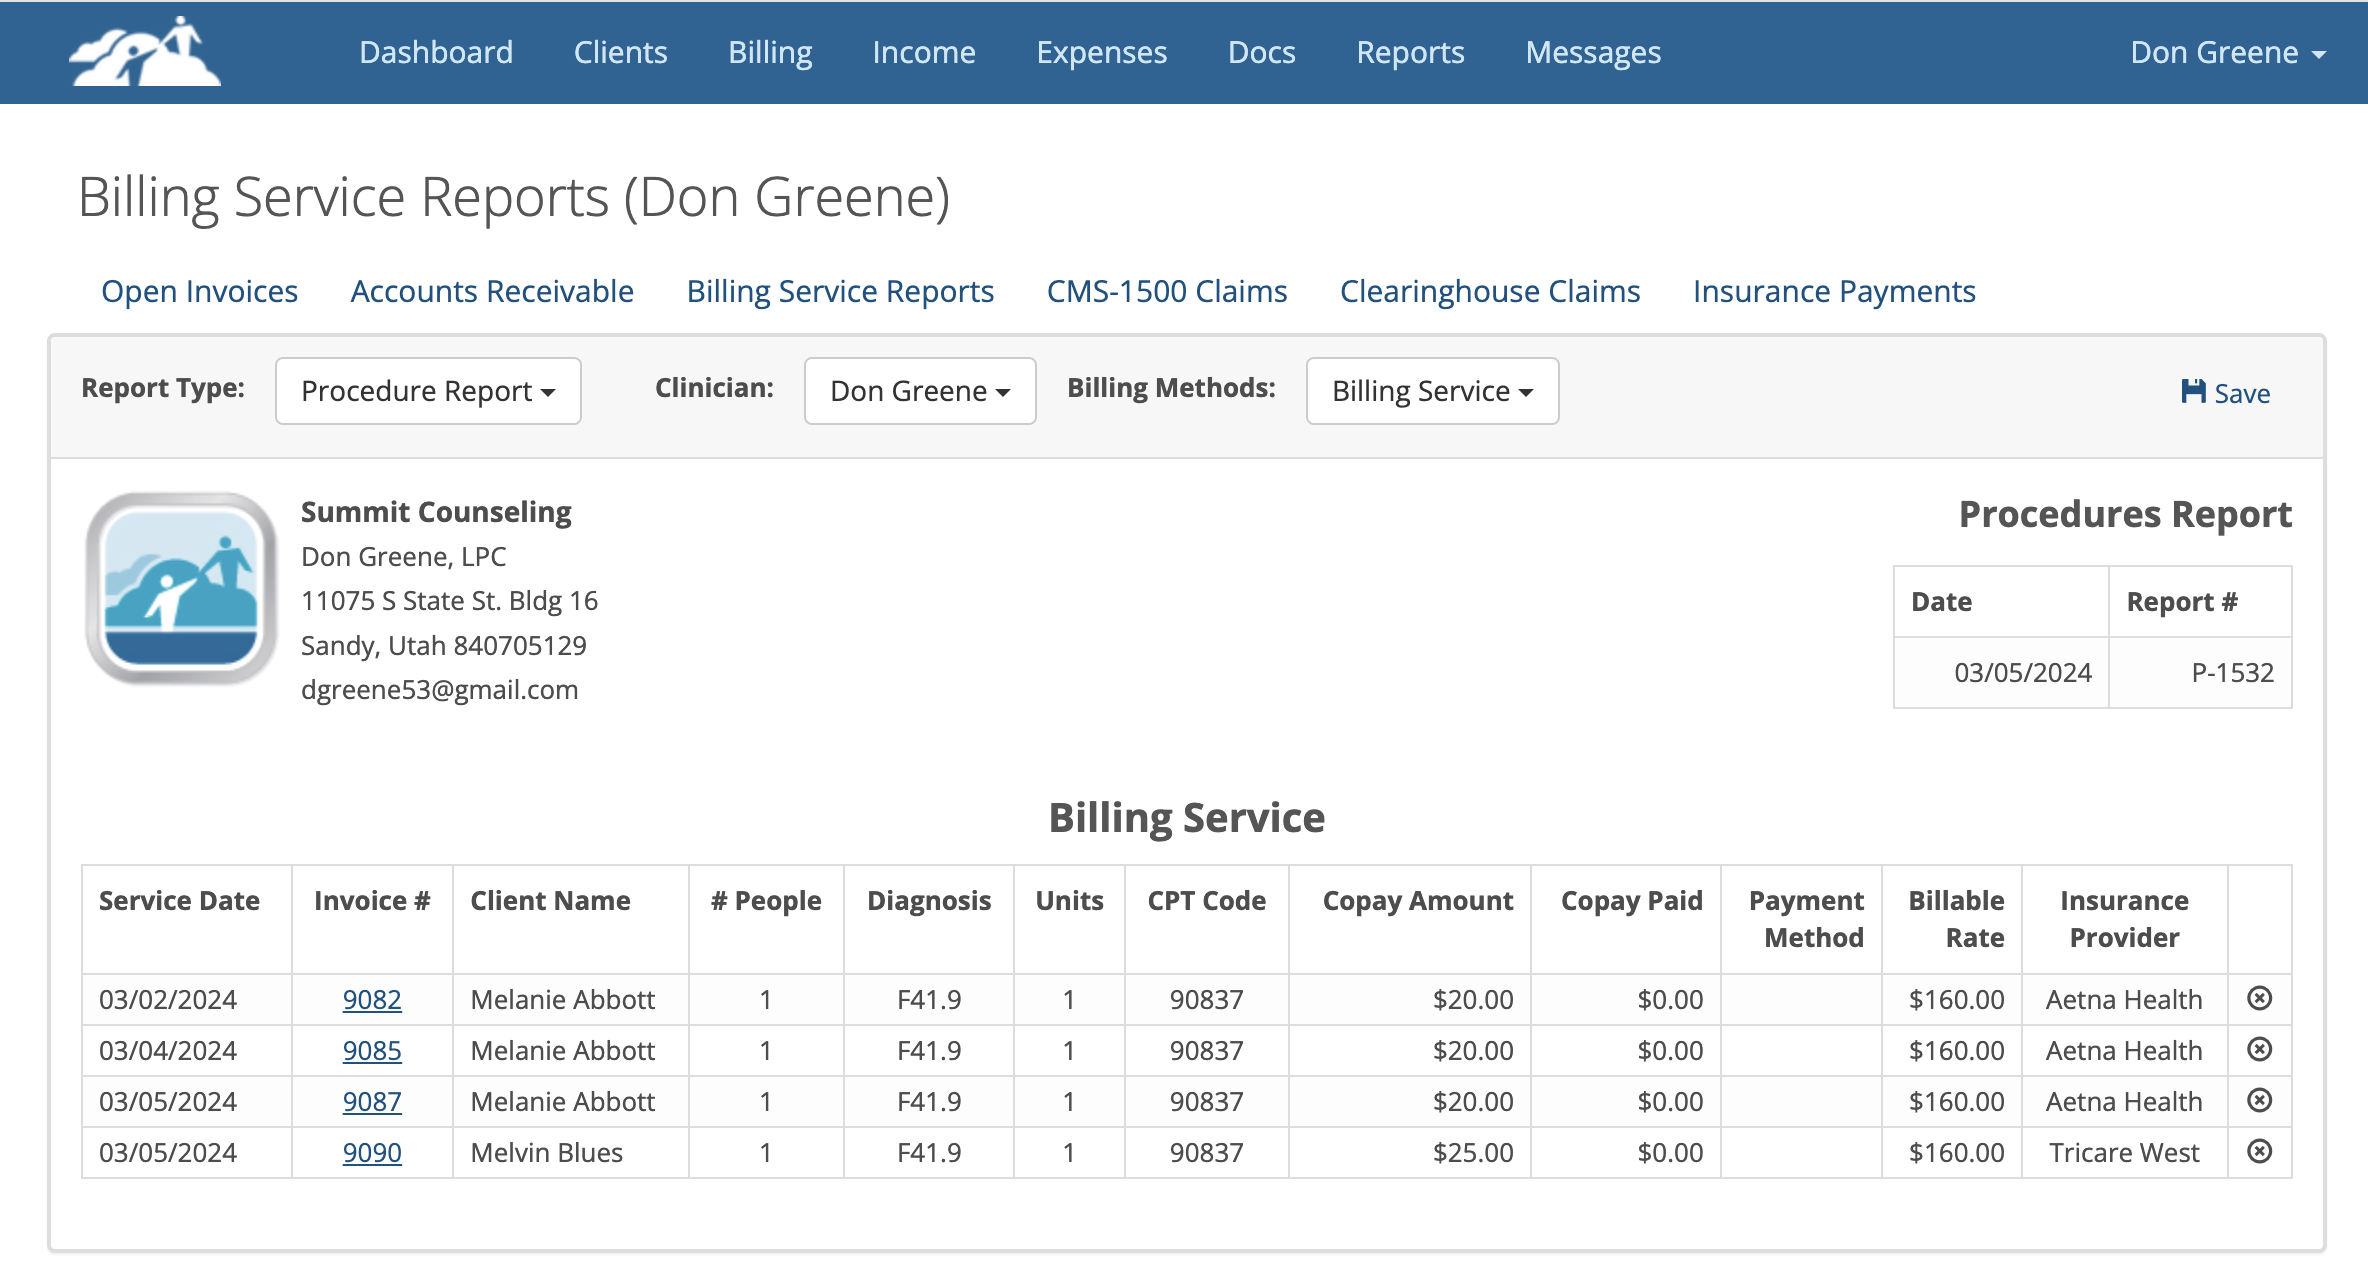Select the Insurance Payments tab

[x=1834, y=291]
